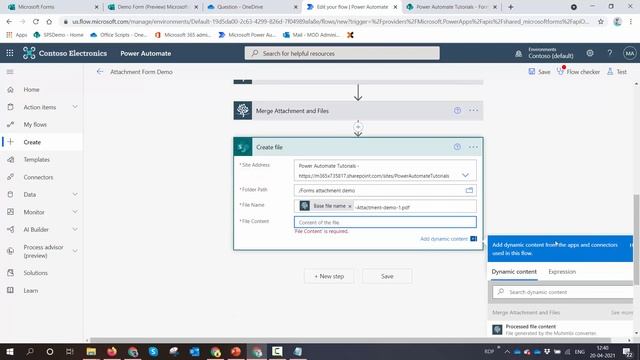
Task: Switch to Power Automate Tutorials browser tab
Action: point(451,7)
